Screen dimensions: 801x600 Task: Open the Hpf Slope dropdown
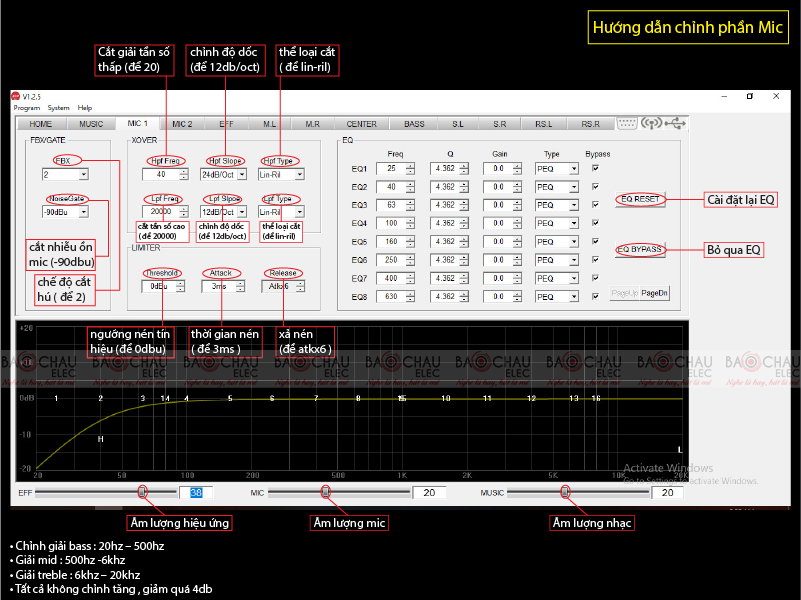pyautogui.click(x=242, y=175)
